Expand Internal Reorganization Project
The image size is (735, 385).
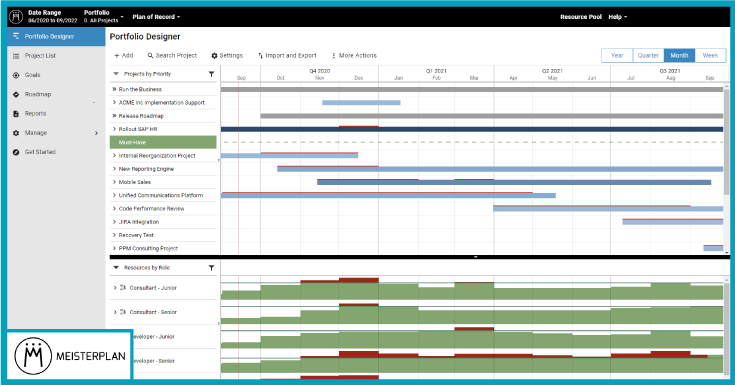point(114,156)
